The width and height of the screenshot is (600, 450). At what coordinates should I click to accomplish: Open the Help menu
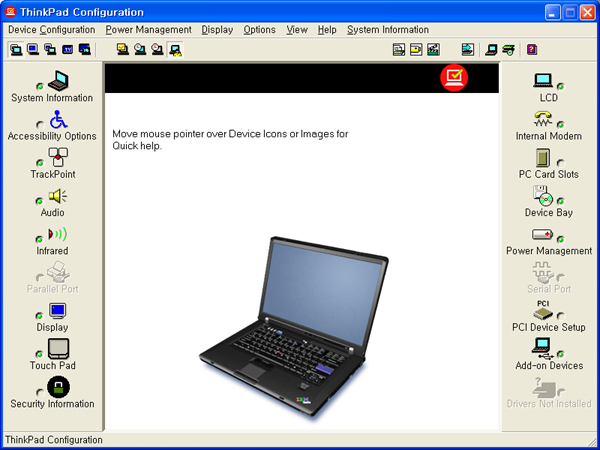(x=327, y=30)
